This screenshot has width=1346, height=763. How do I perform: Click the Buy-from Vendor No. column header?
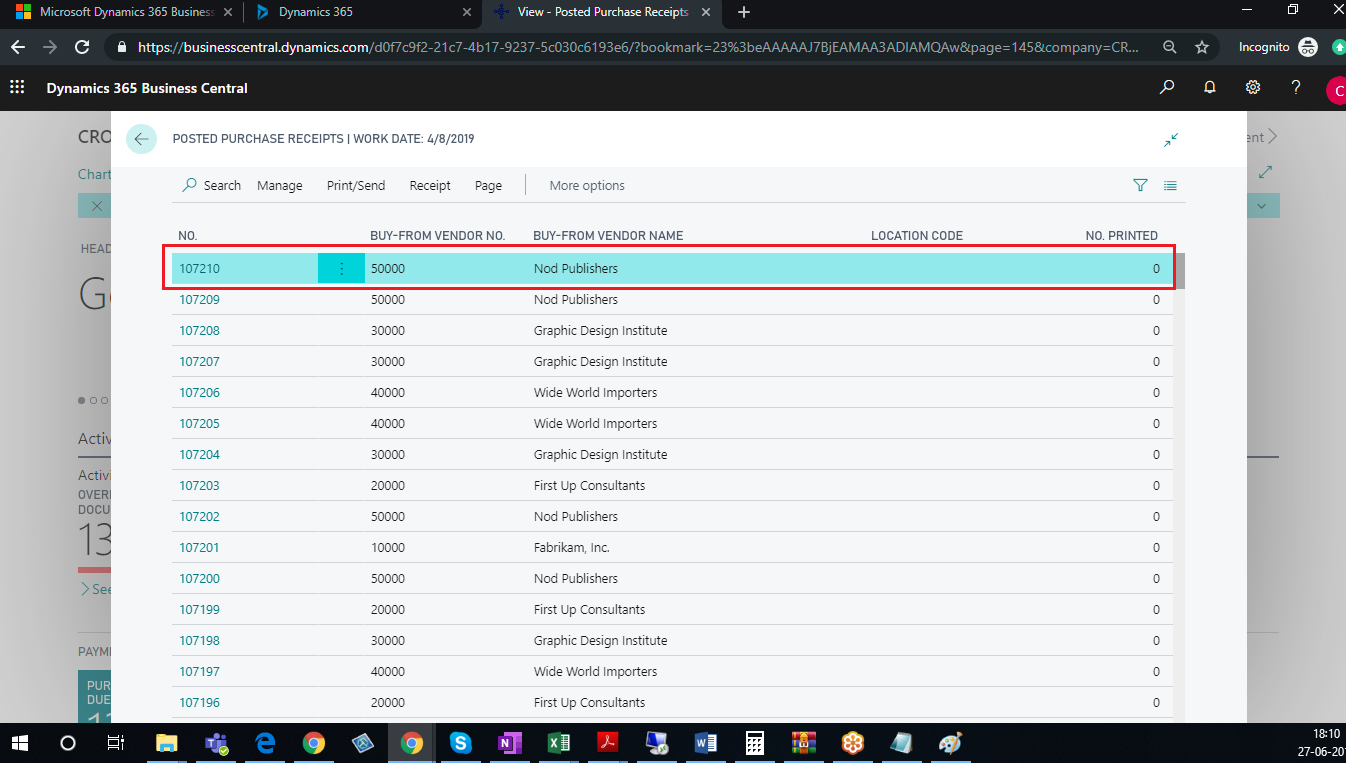[438, 236]
